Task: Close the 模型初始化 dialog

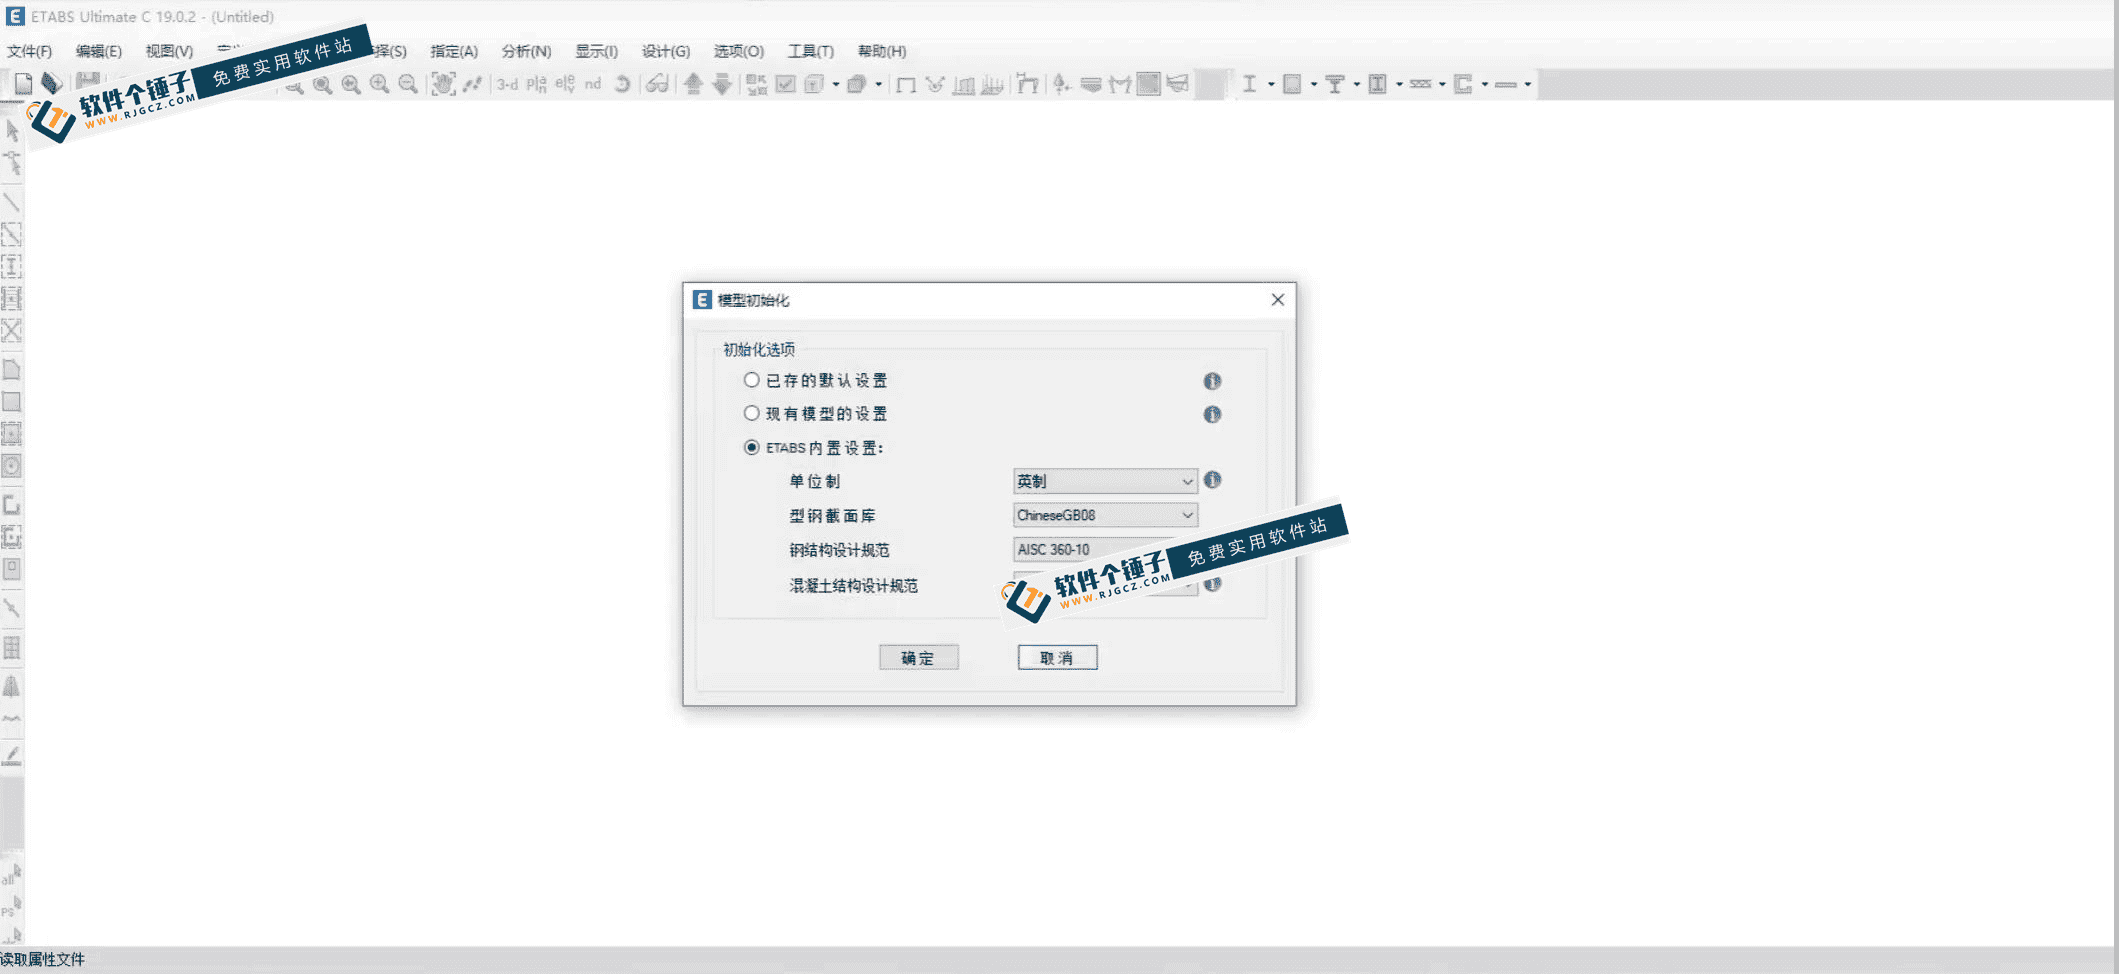Action: 1277,300
